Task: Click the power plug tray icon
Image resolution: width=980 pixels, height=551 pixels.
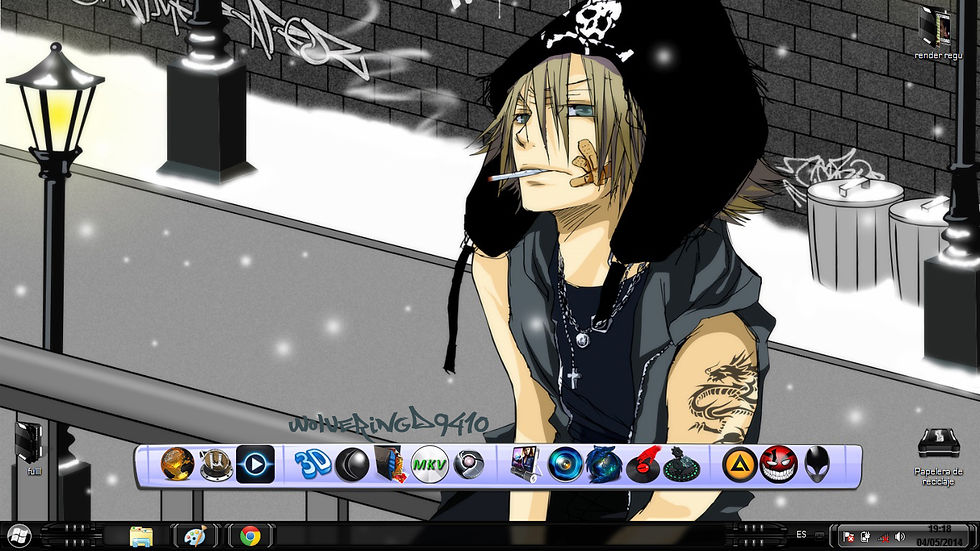Action: point(866,537)
